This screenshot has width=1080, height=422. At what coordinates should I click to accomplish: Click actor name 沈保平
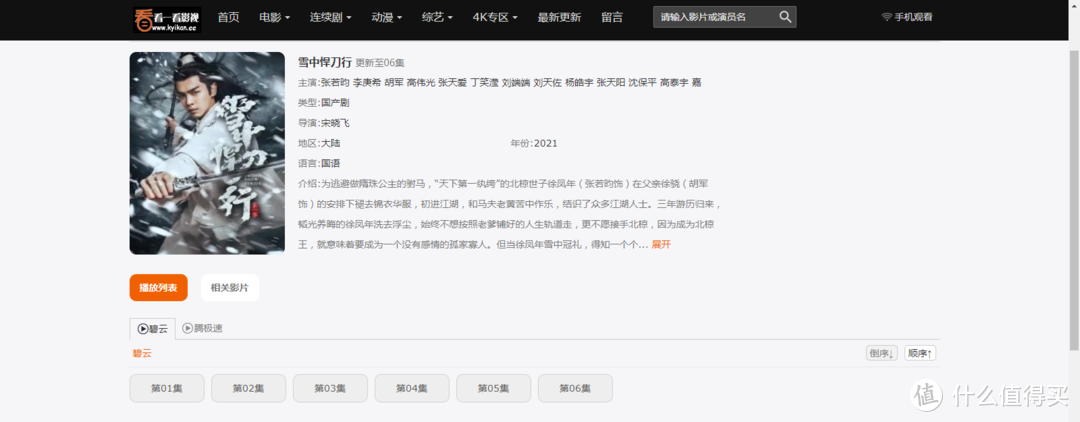(x=643, y=83)
